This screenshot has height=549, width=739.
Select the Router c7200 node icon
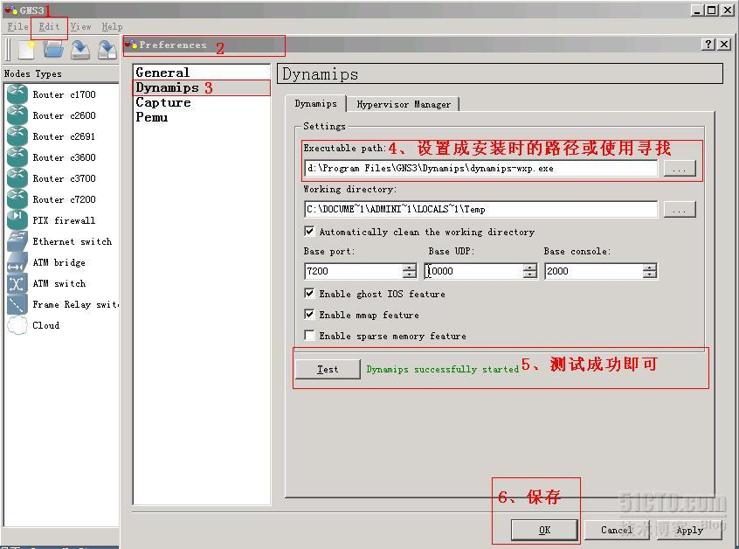pos(17,199)
